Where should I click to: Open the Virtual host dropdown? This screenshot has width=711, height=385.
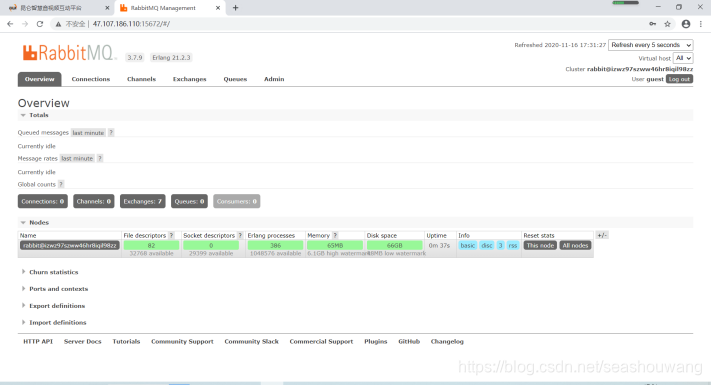click(683, 58)
